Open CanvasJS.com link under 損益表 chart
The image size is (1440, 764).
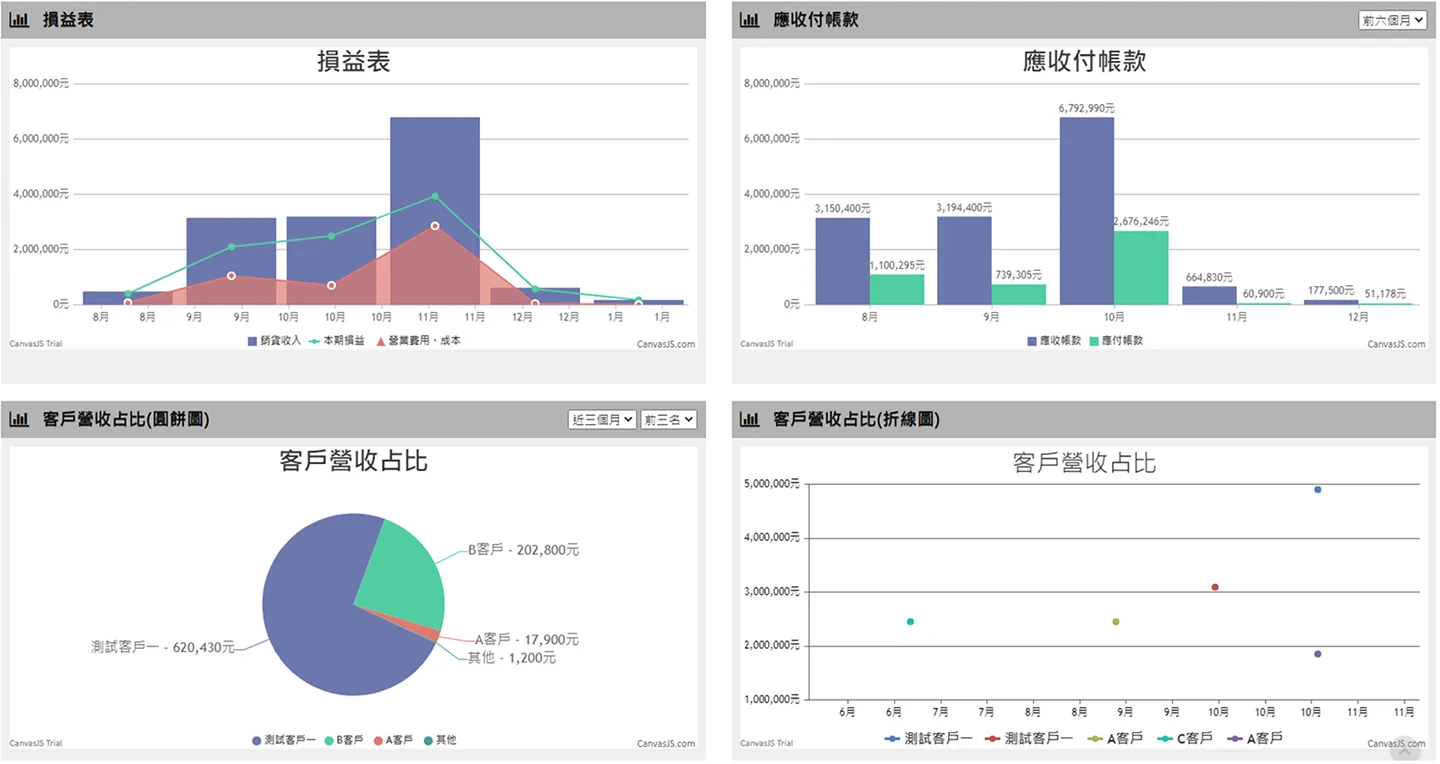pos(665,344)
